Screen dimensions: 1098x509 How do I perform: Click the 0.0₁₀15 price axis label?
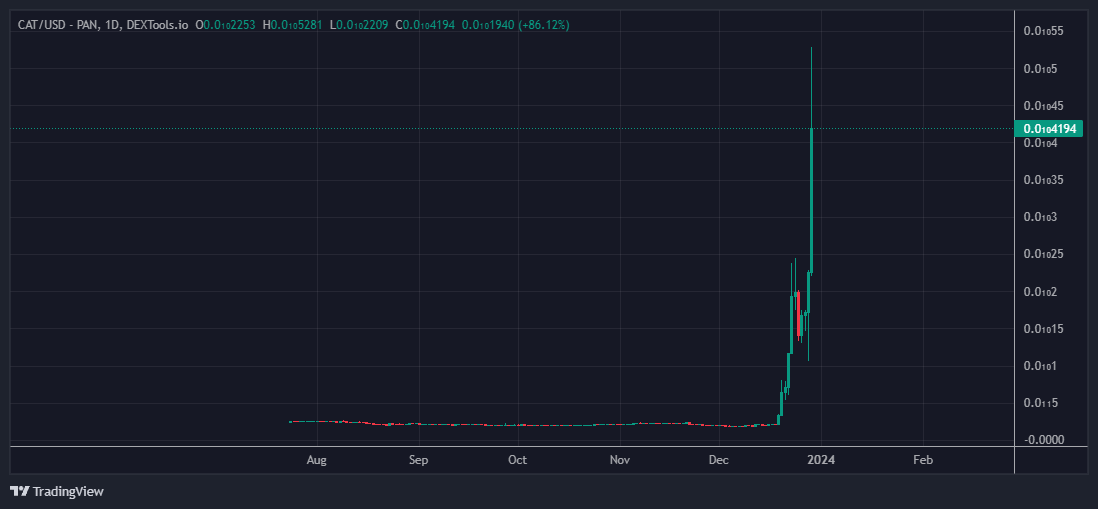[1043, 328]
